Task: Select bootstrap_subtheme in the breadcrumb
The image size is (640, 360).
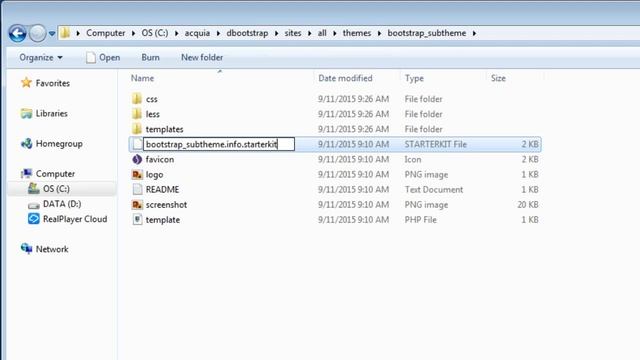Action: coord(427,33)
